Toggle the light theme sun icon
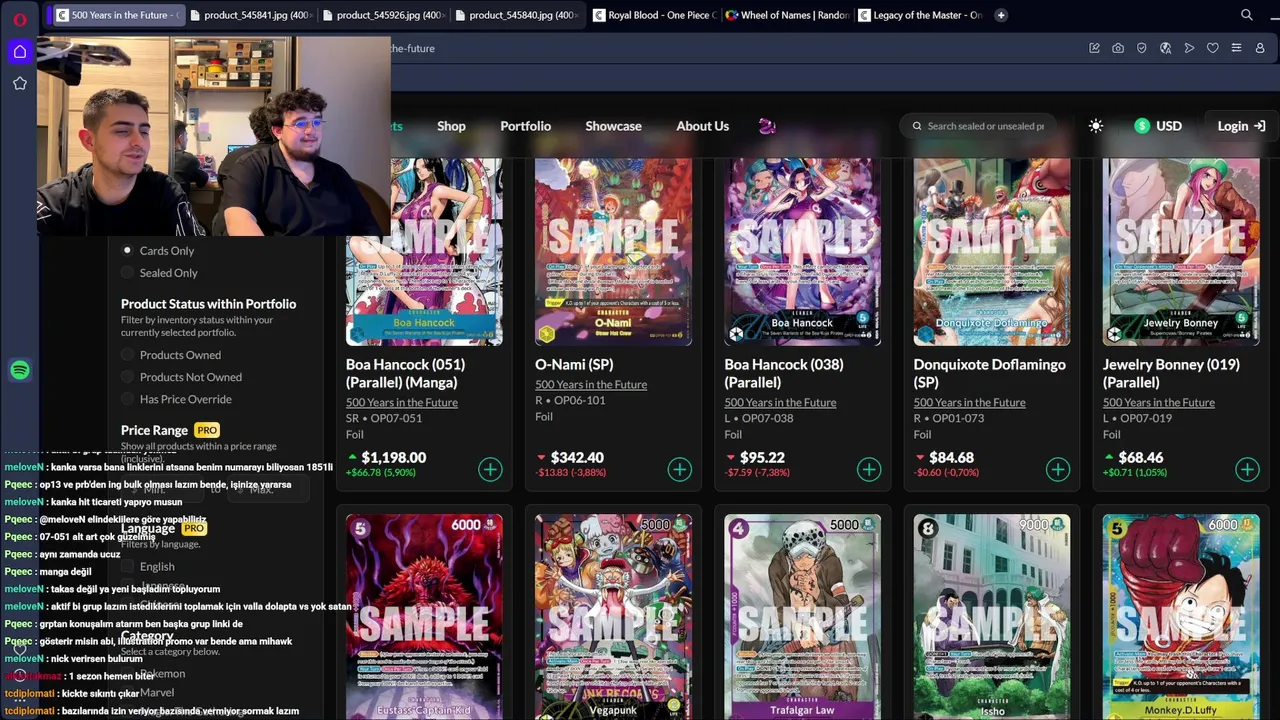 1096,126
